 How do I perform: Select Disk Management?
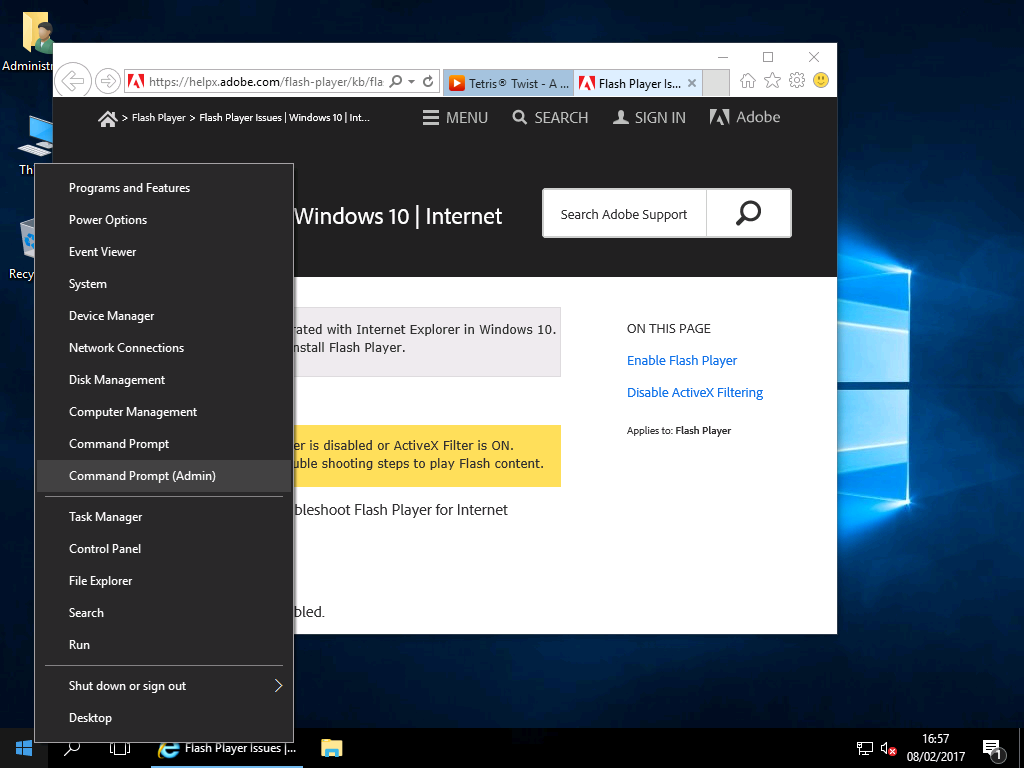click(x=163, y=380)
